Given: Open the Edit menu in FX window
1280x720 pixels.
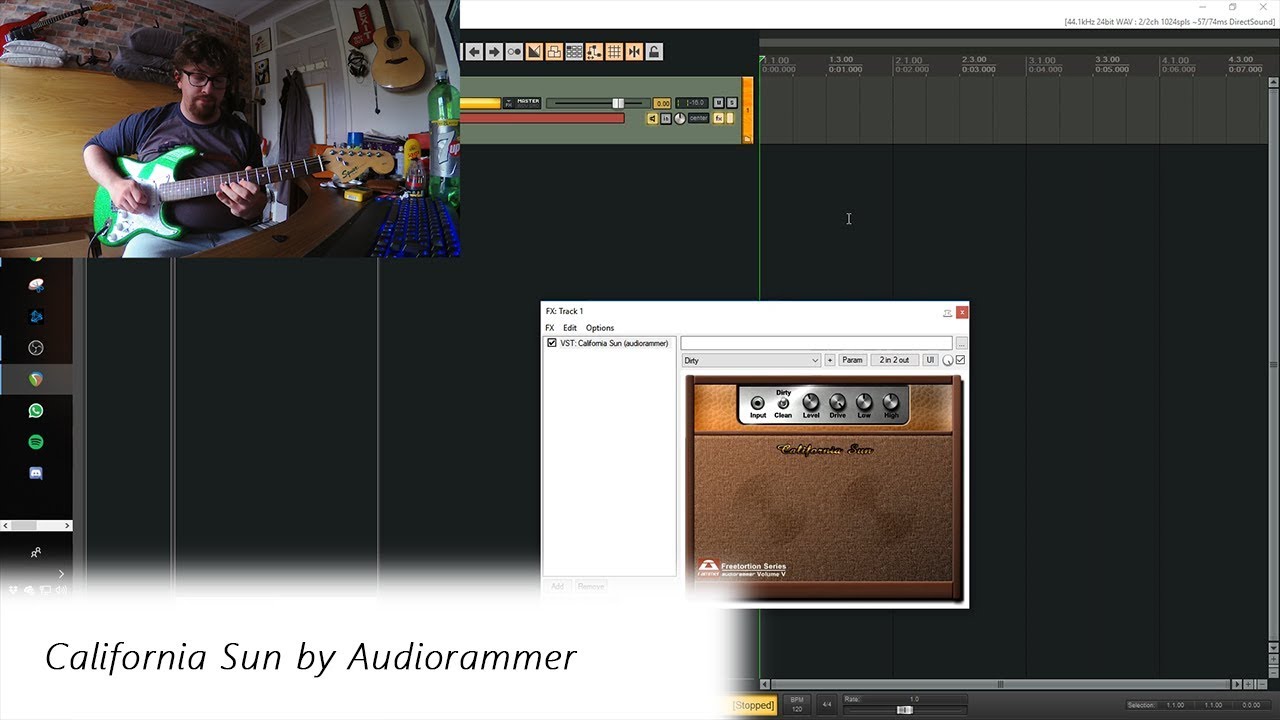Looking at the screenshot, I should pyautogui.click(x=570, y=328).
